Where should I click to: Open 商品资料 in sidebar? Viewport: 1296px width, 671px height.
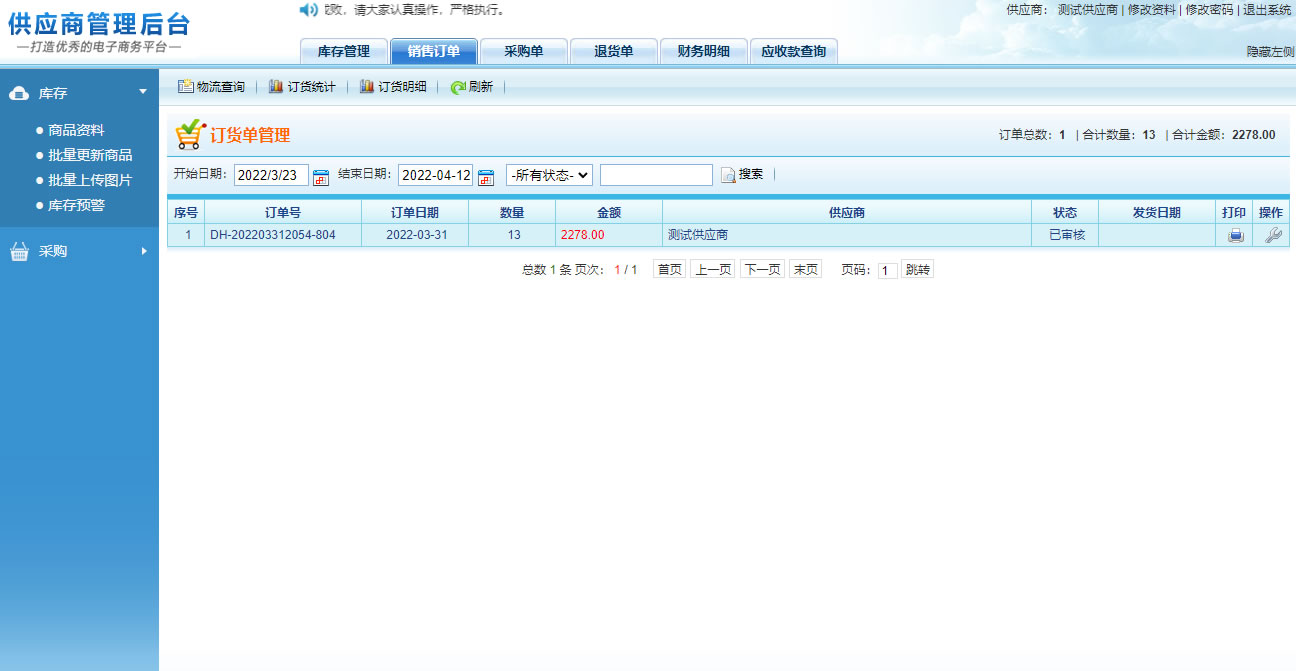76,130
